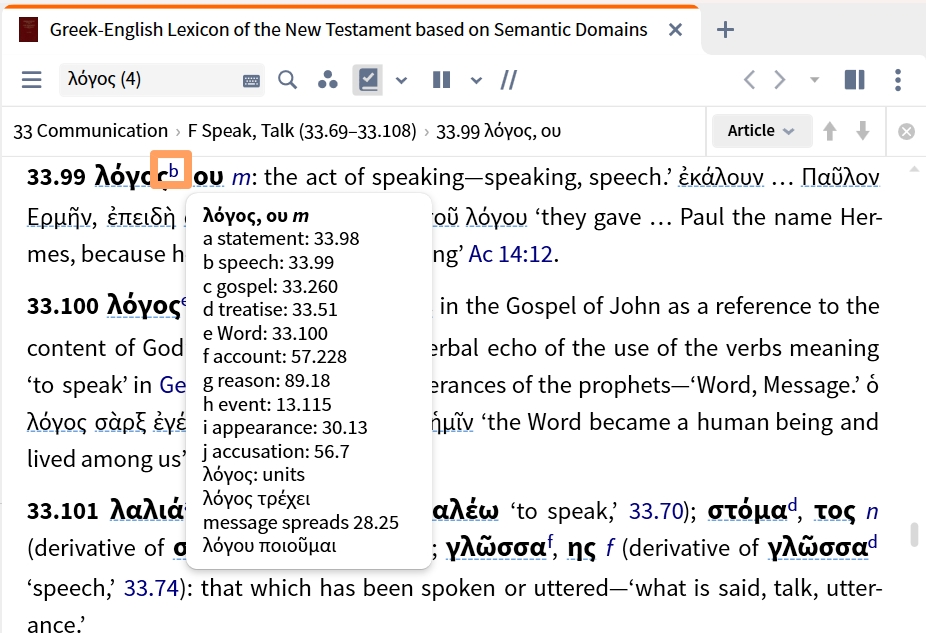Click the superscript d after στόμα
The image size is (926, 633).
(x=792, y=505)
